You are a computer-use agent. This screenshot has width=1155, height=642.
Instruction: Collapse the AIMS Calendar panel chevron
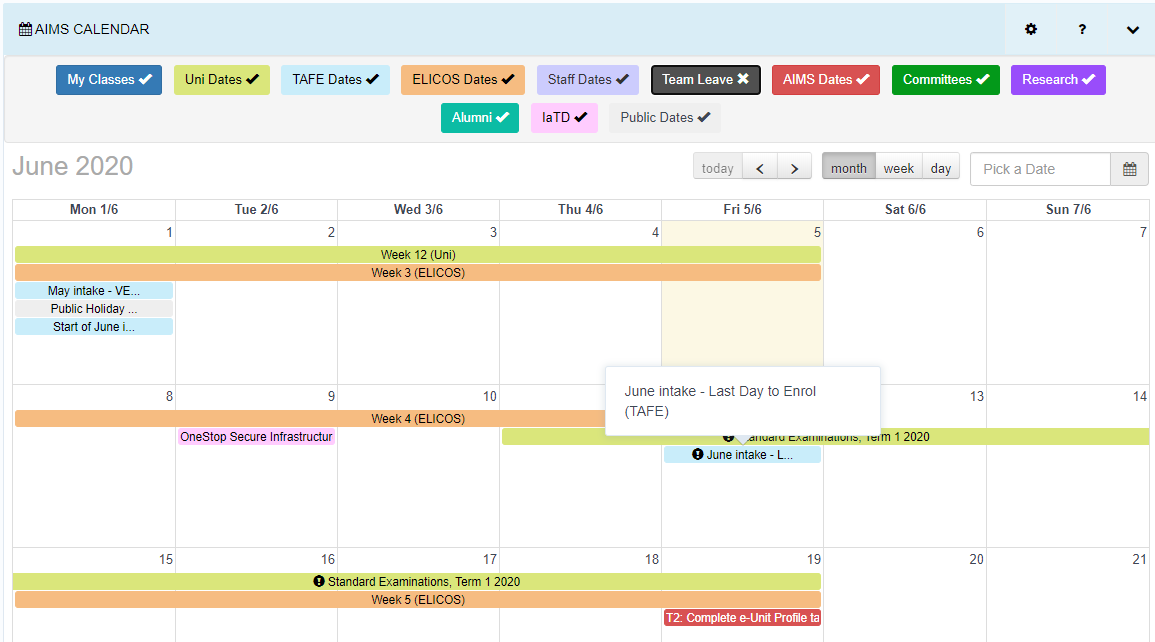click(1132, 30)
